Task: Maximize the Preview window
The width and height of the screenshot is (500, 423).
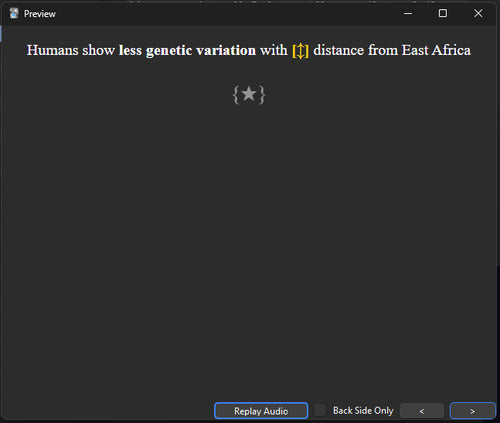Action: click(x=443, y=13)
